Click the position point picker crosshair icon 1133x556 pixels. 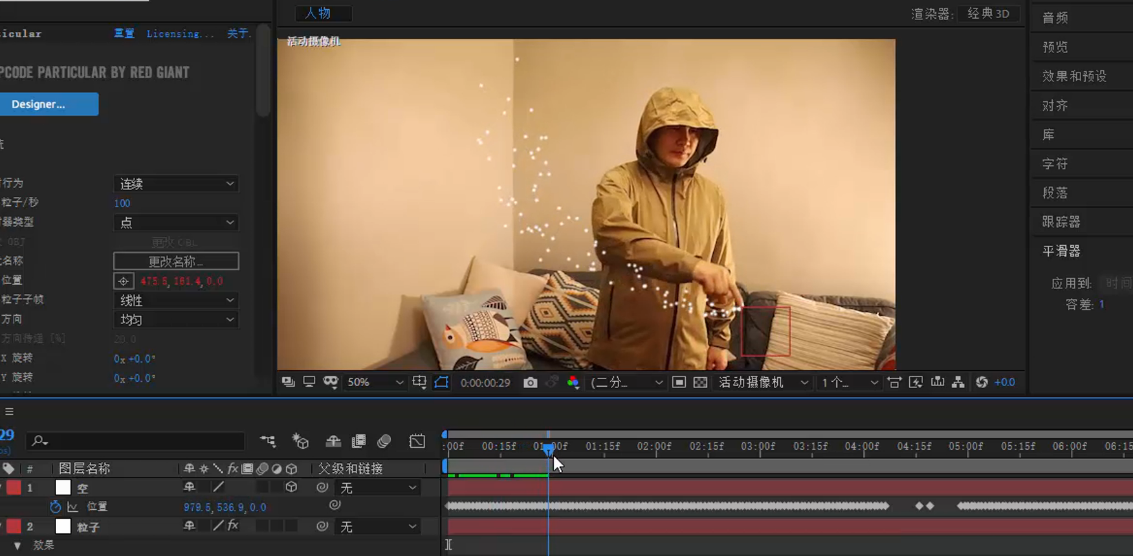tap(123, 281)
